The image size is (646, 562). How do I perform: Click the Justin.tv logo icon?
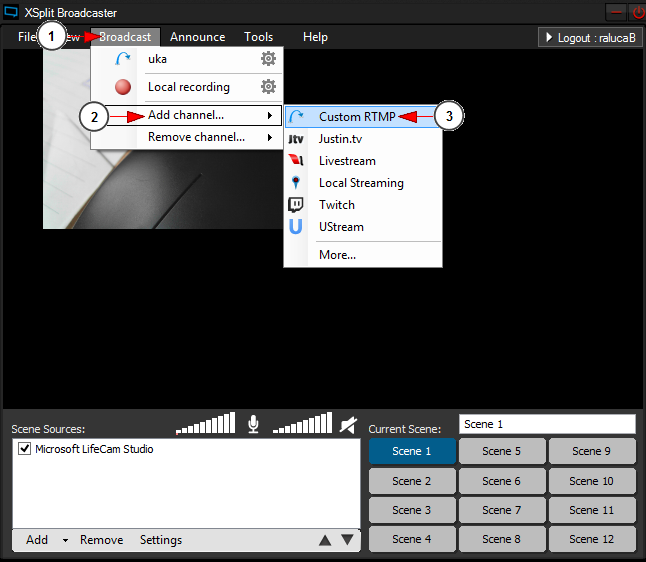pos(296,139)
